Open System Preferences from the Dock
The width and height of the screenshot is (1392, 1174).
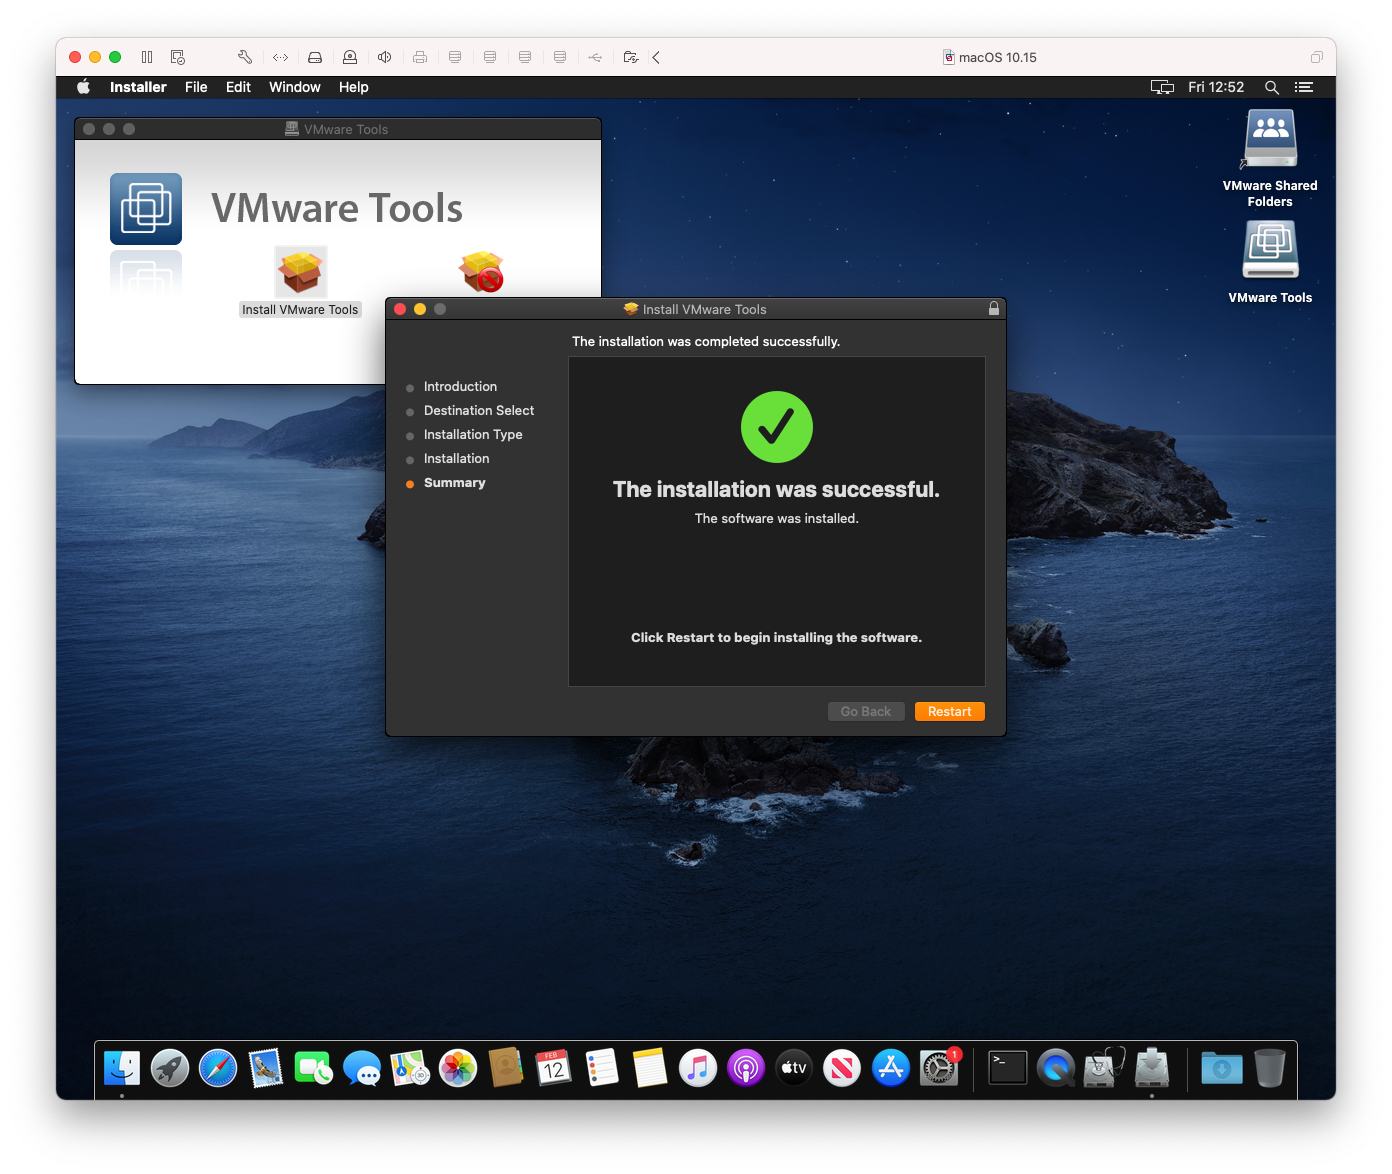click(x=938, y=1067)
